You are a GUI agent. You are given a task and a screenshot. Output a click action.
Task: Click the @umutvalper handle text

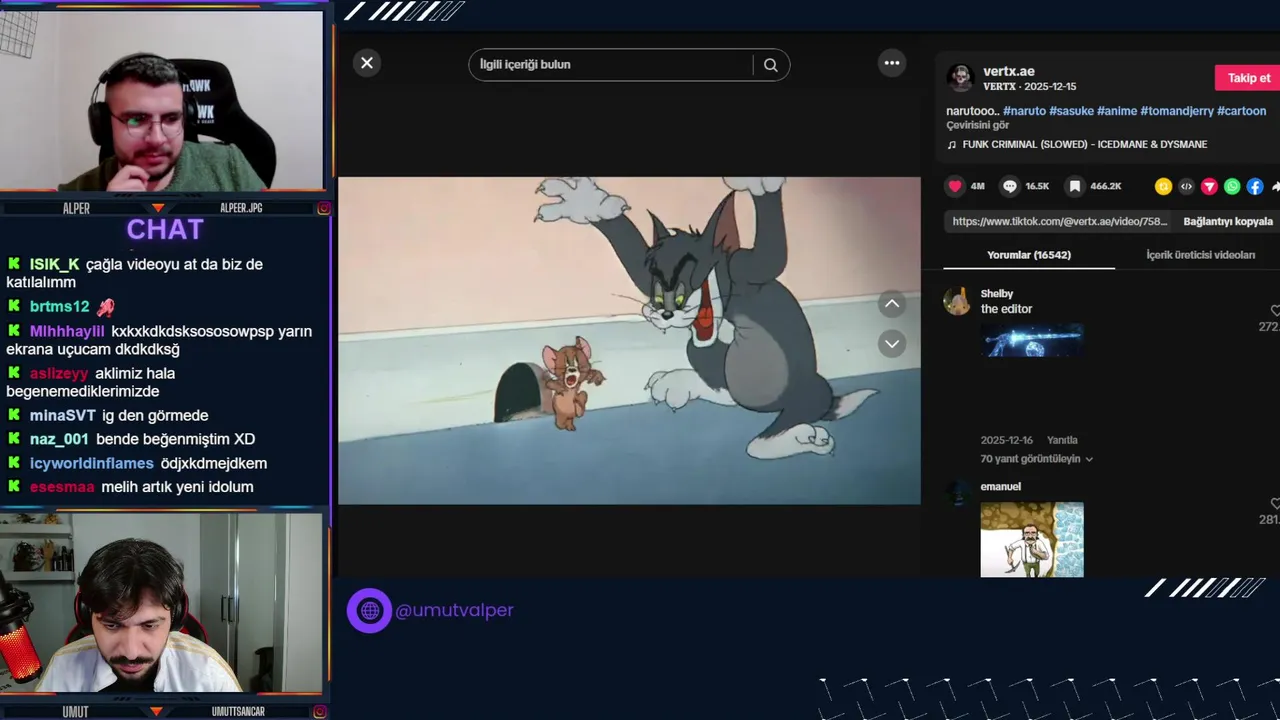[455, 610]
